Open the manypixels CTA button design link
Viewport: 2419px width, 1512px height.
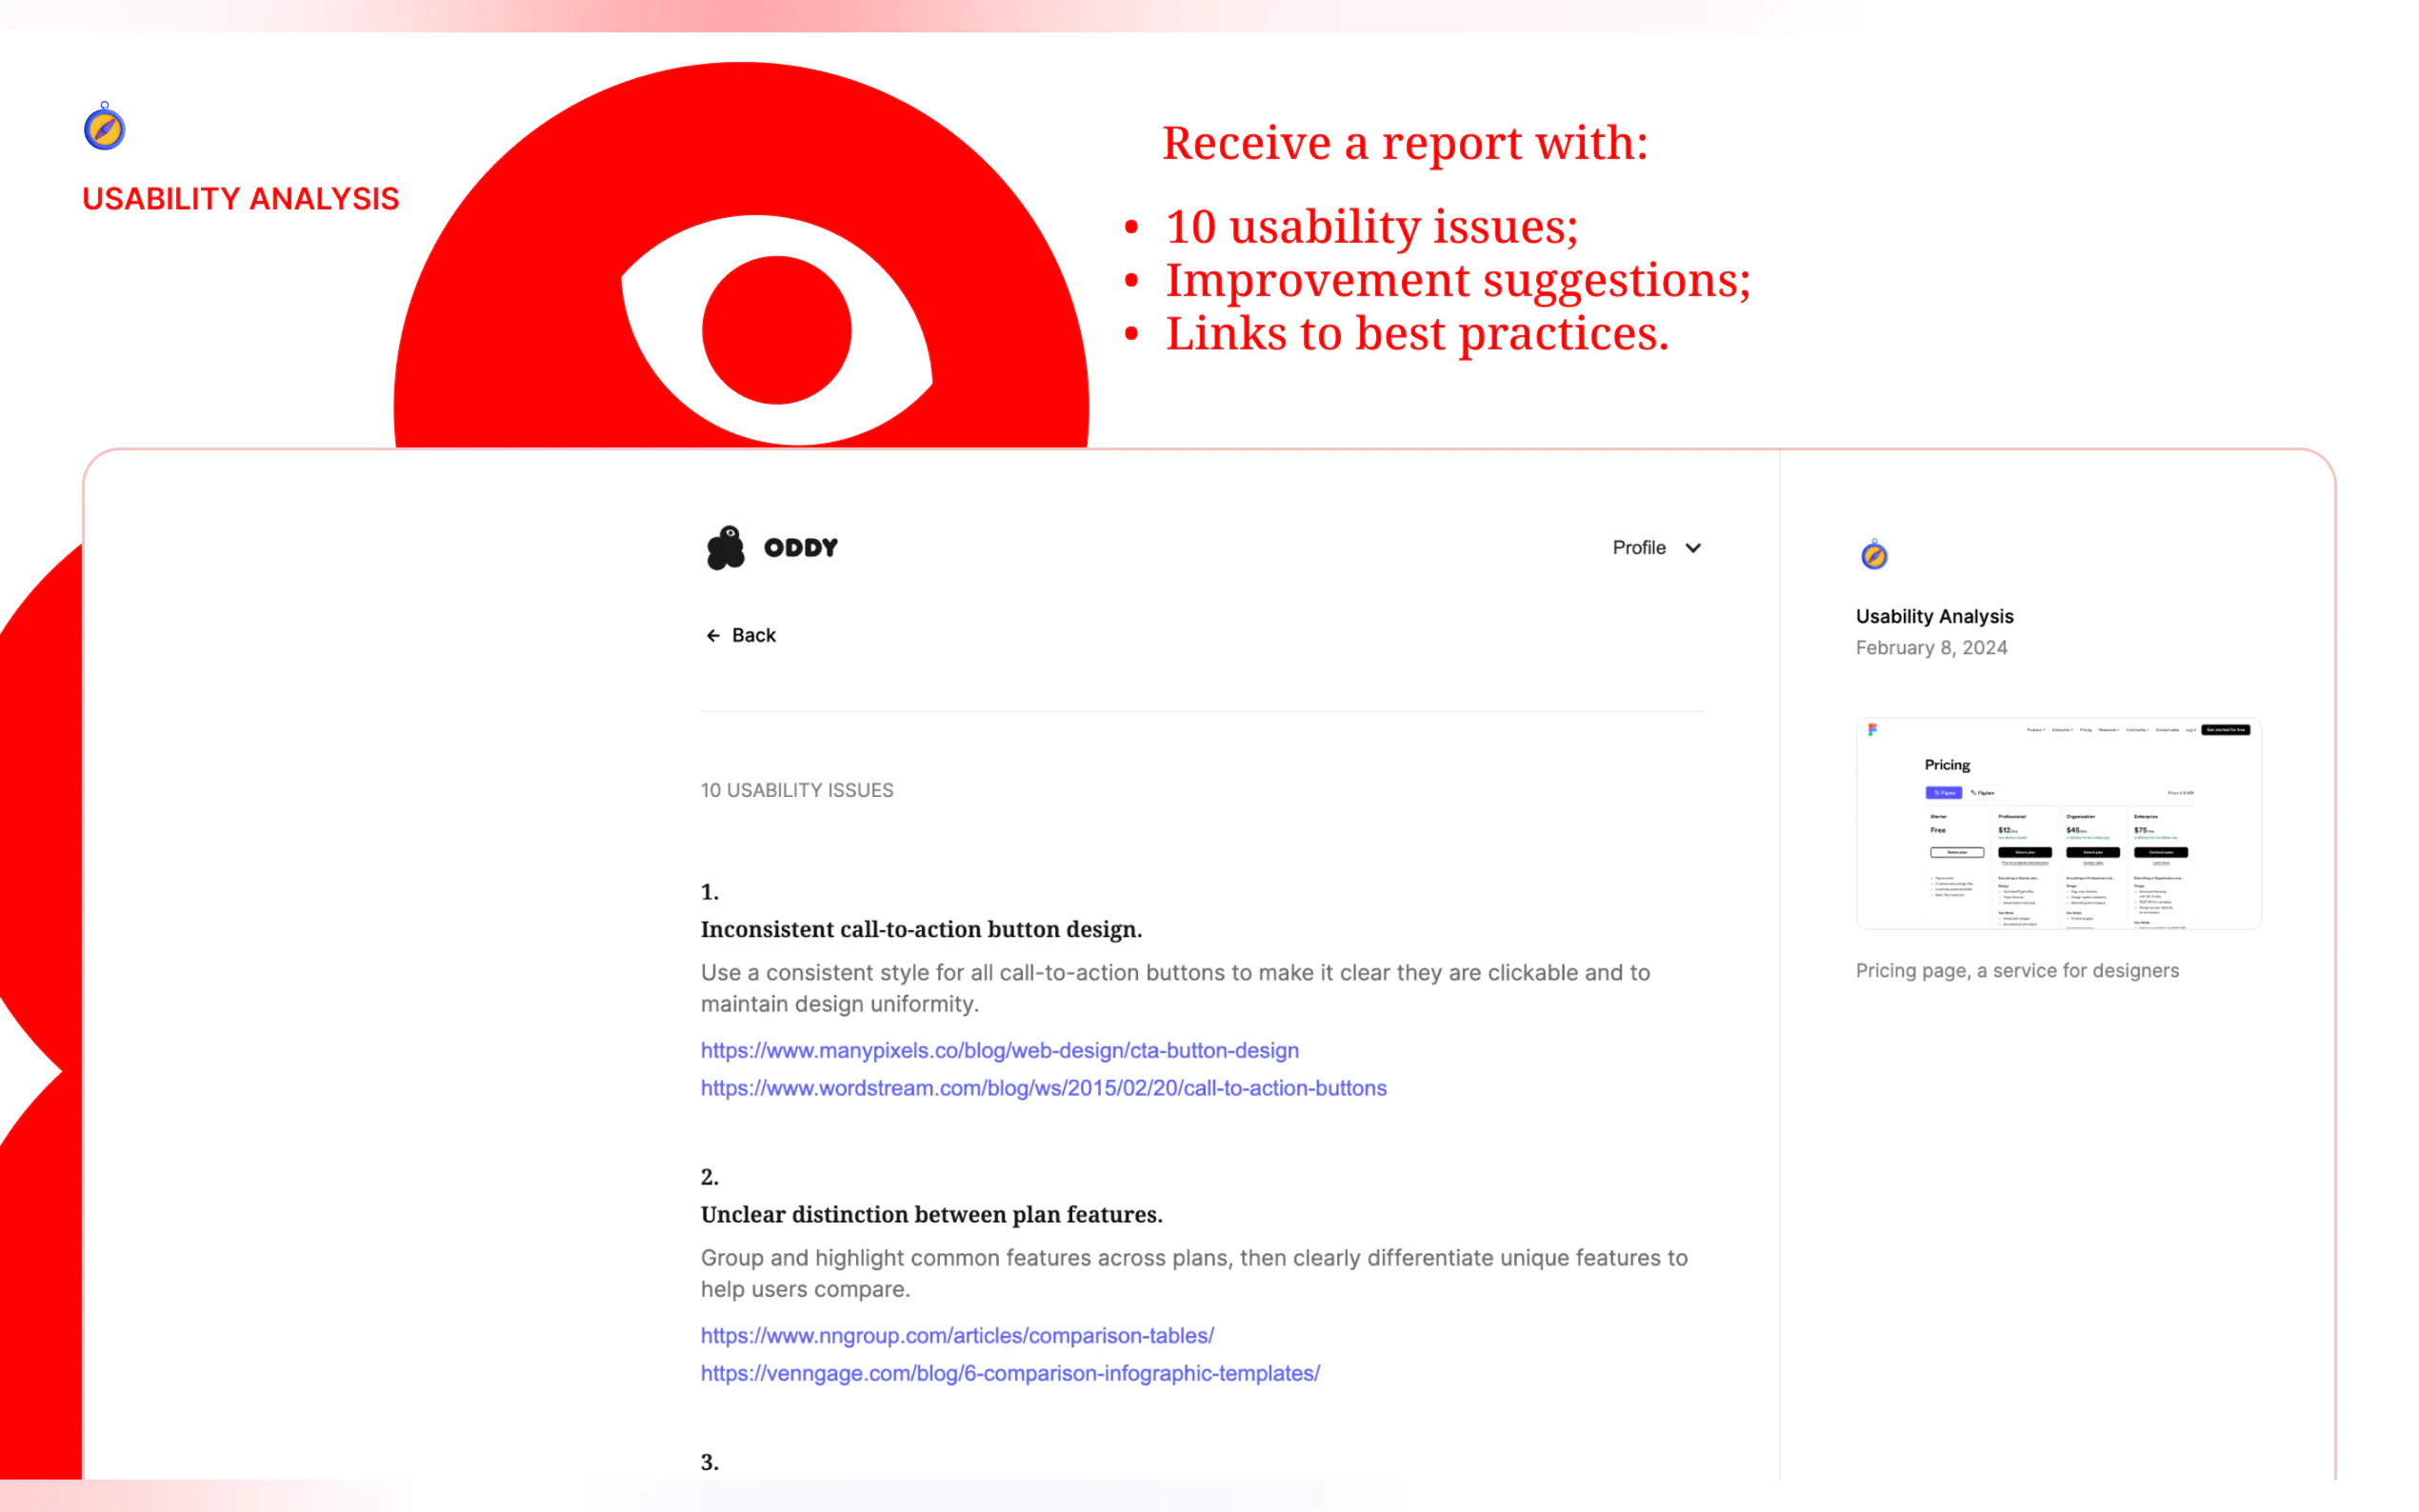tap(999, 1050)
